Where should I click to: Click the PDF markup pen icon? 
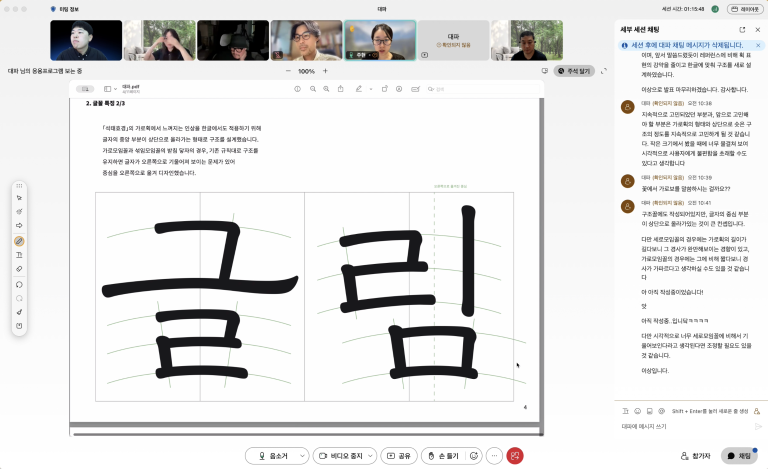pos(359,89)
